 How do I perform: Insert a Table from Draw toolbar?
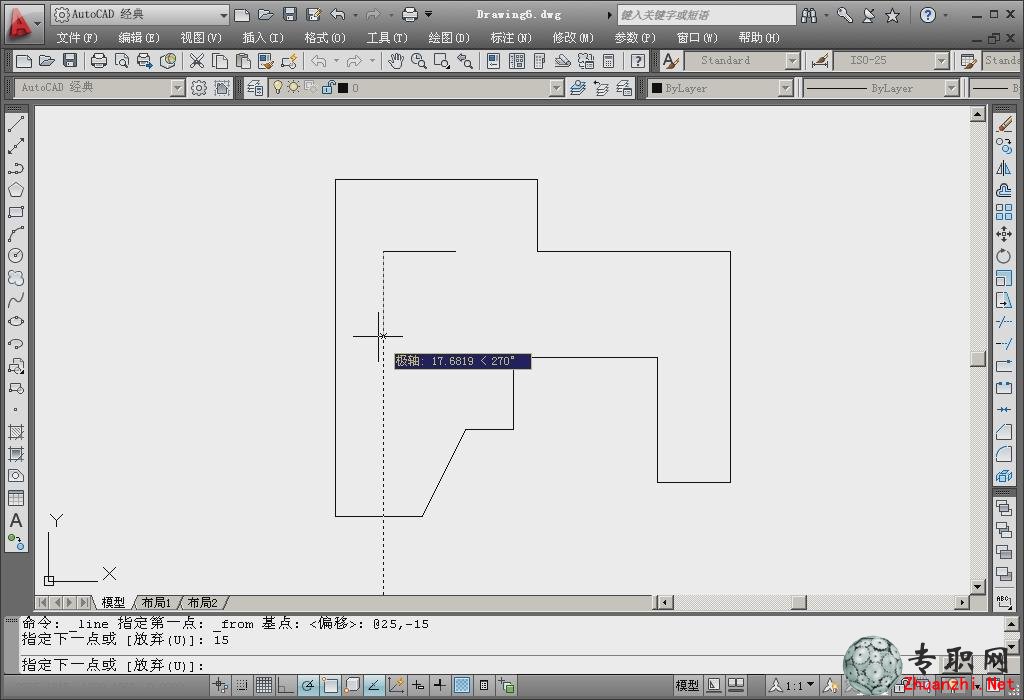[16, 498]
